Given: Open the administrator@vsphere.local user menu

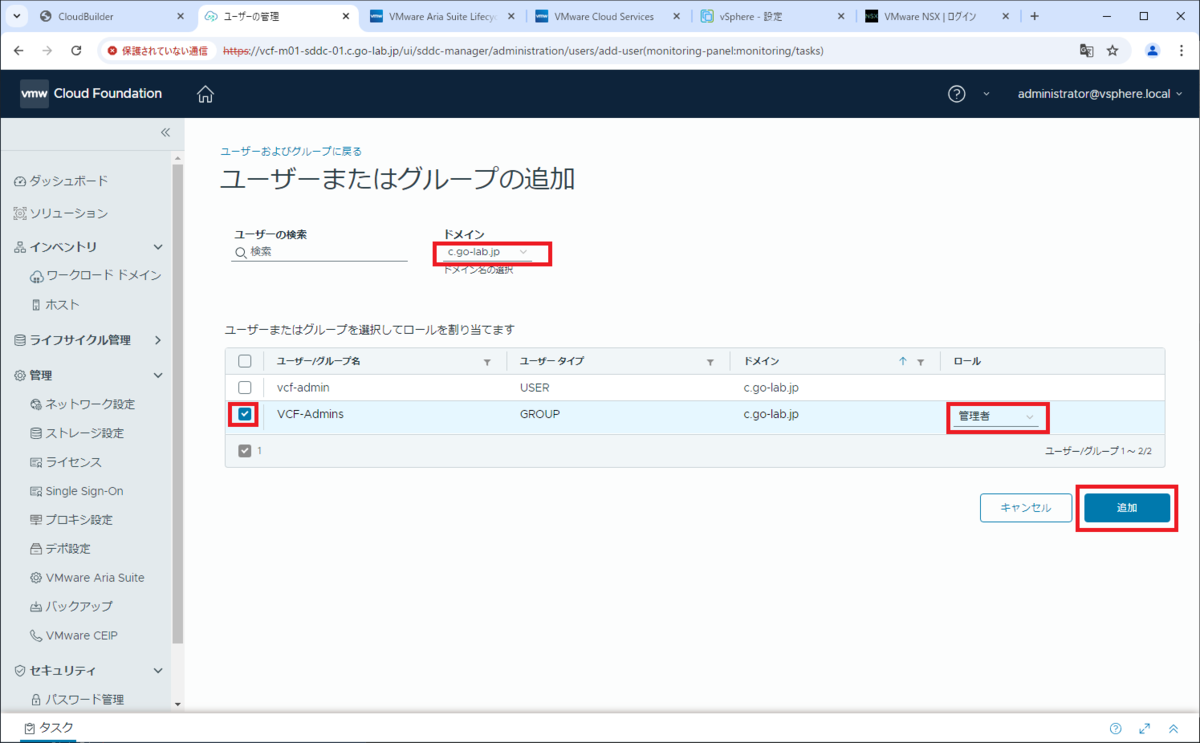Looking at the screenshot, I should pos(1100,94).
